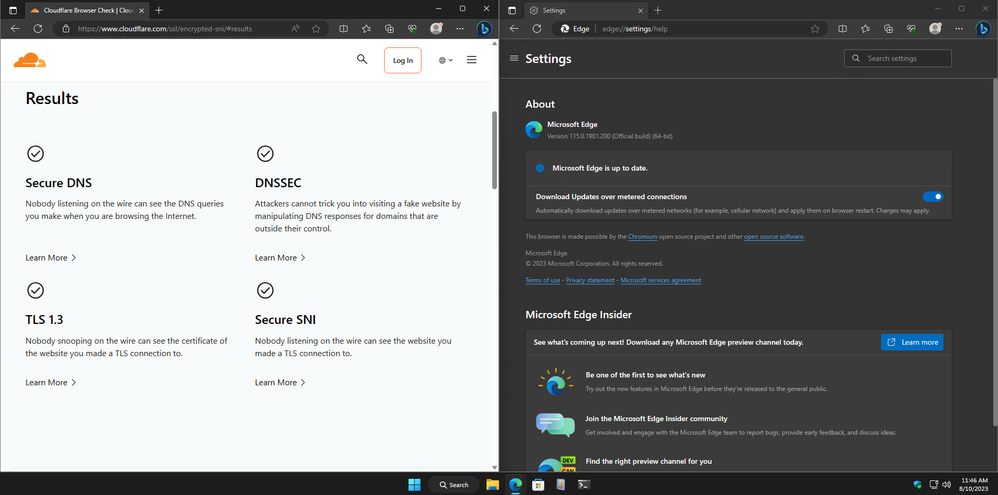Open the open source software link
Viewport: 998px width, 495px height.
pos(774,237)
